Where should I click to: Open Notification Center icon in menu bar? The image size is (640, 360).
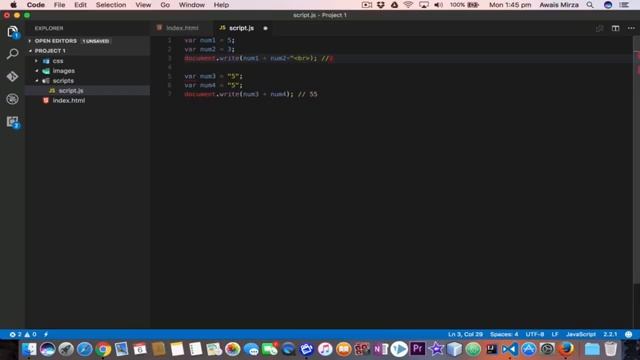[x=624, y=5]
